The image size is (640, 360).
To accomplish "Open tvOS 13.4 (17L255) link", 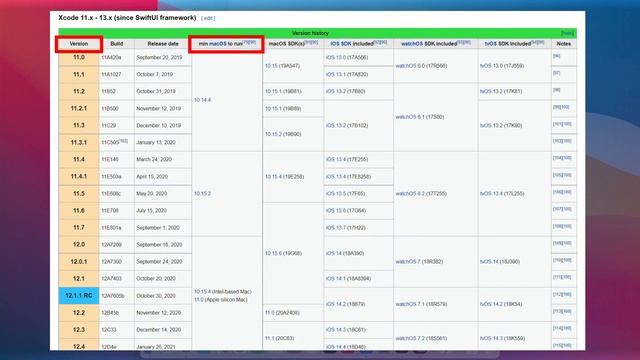I will tap(502, 193).
